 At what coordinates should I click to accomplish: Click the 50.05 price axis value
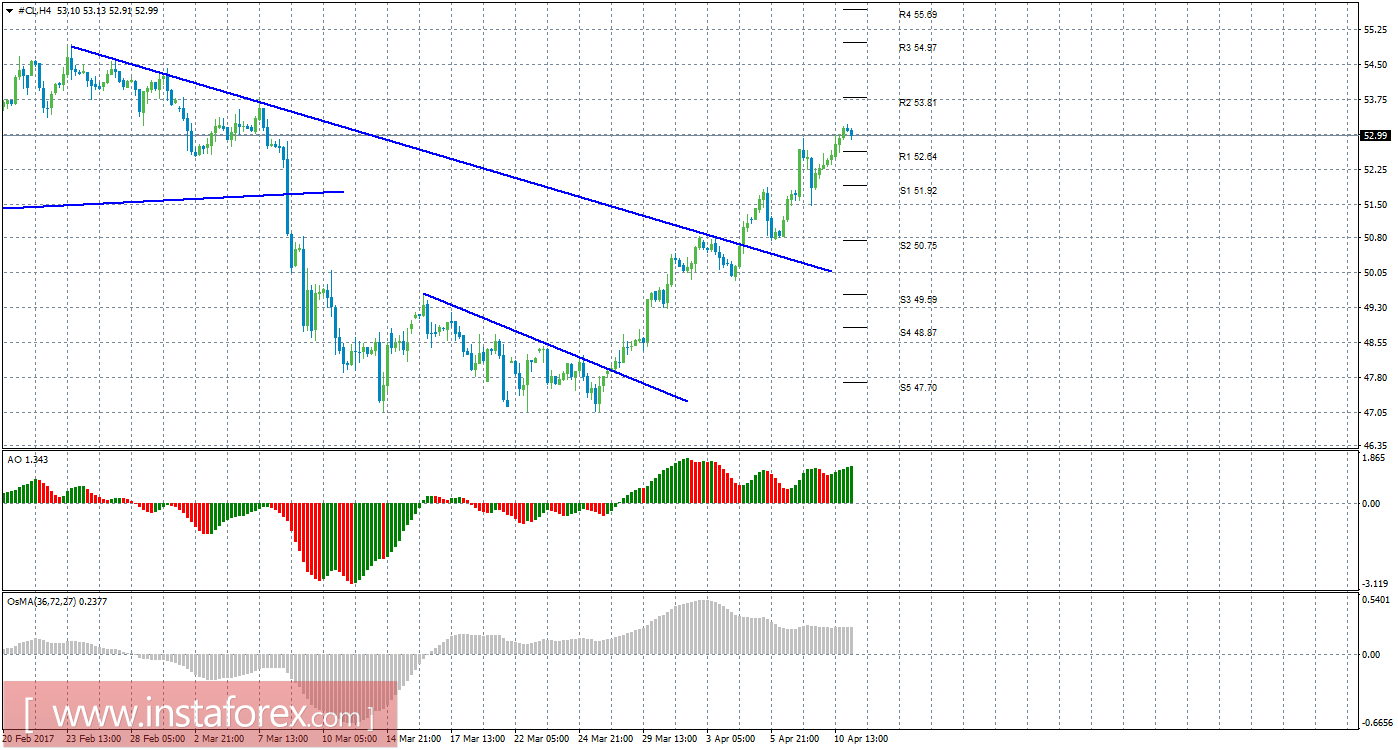1374,273
